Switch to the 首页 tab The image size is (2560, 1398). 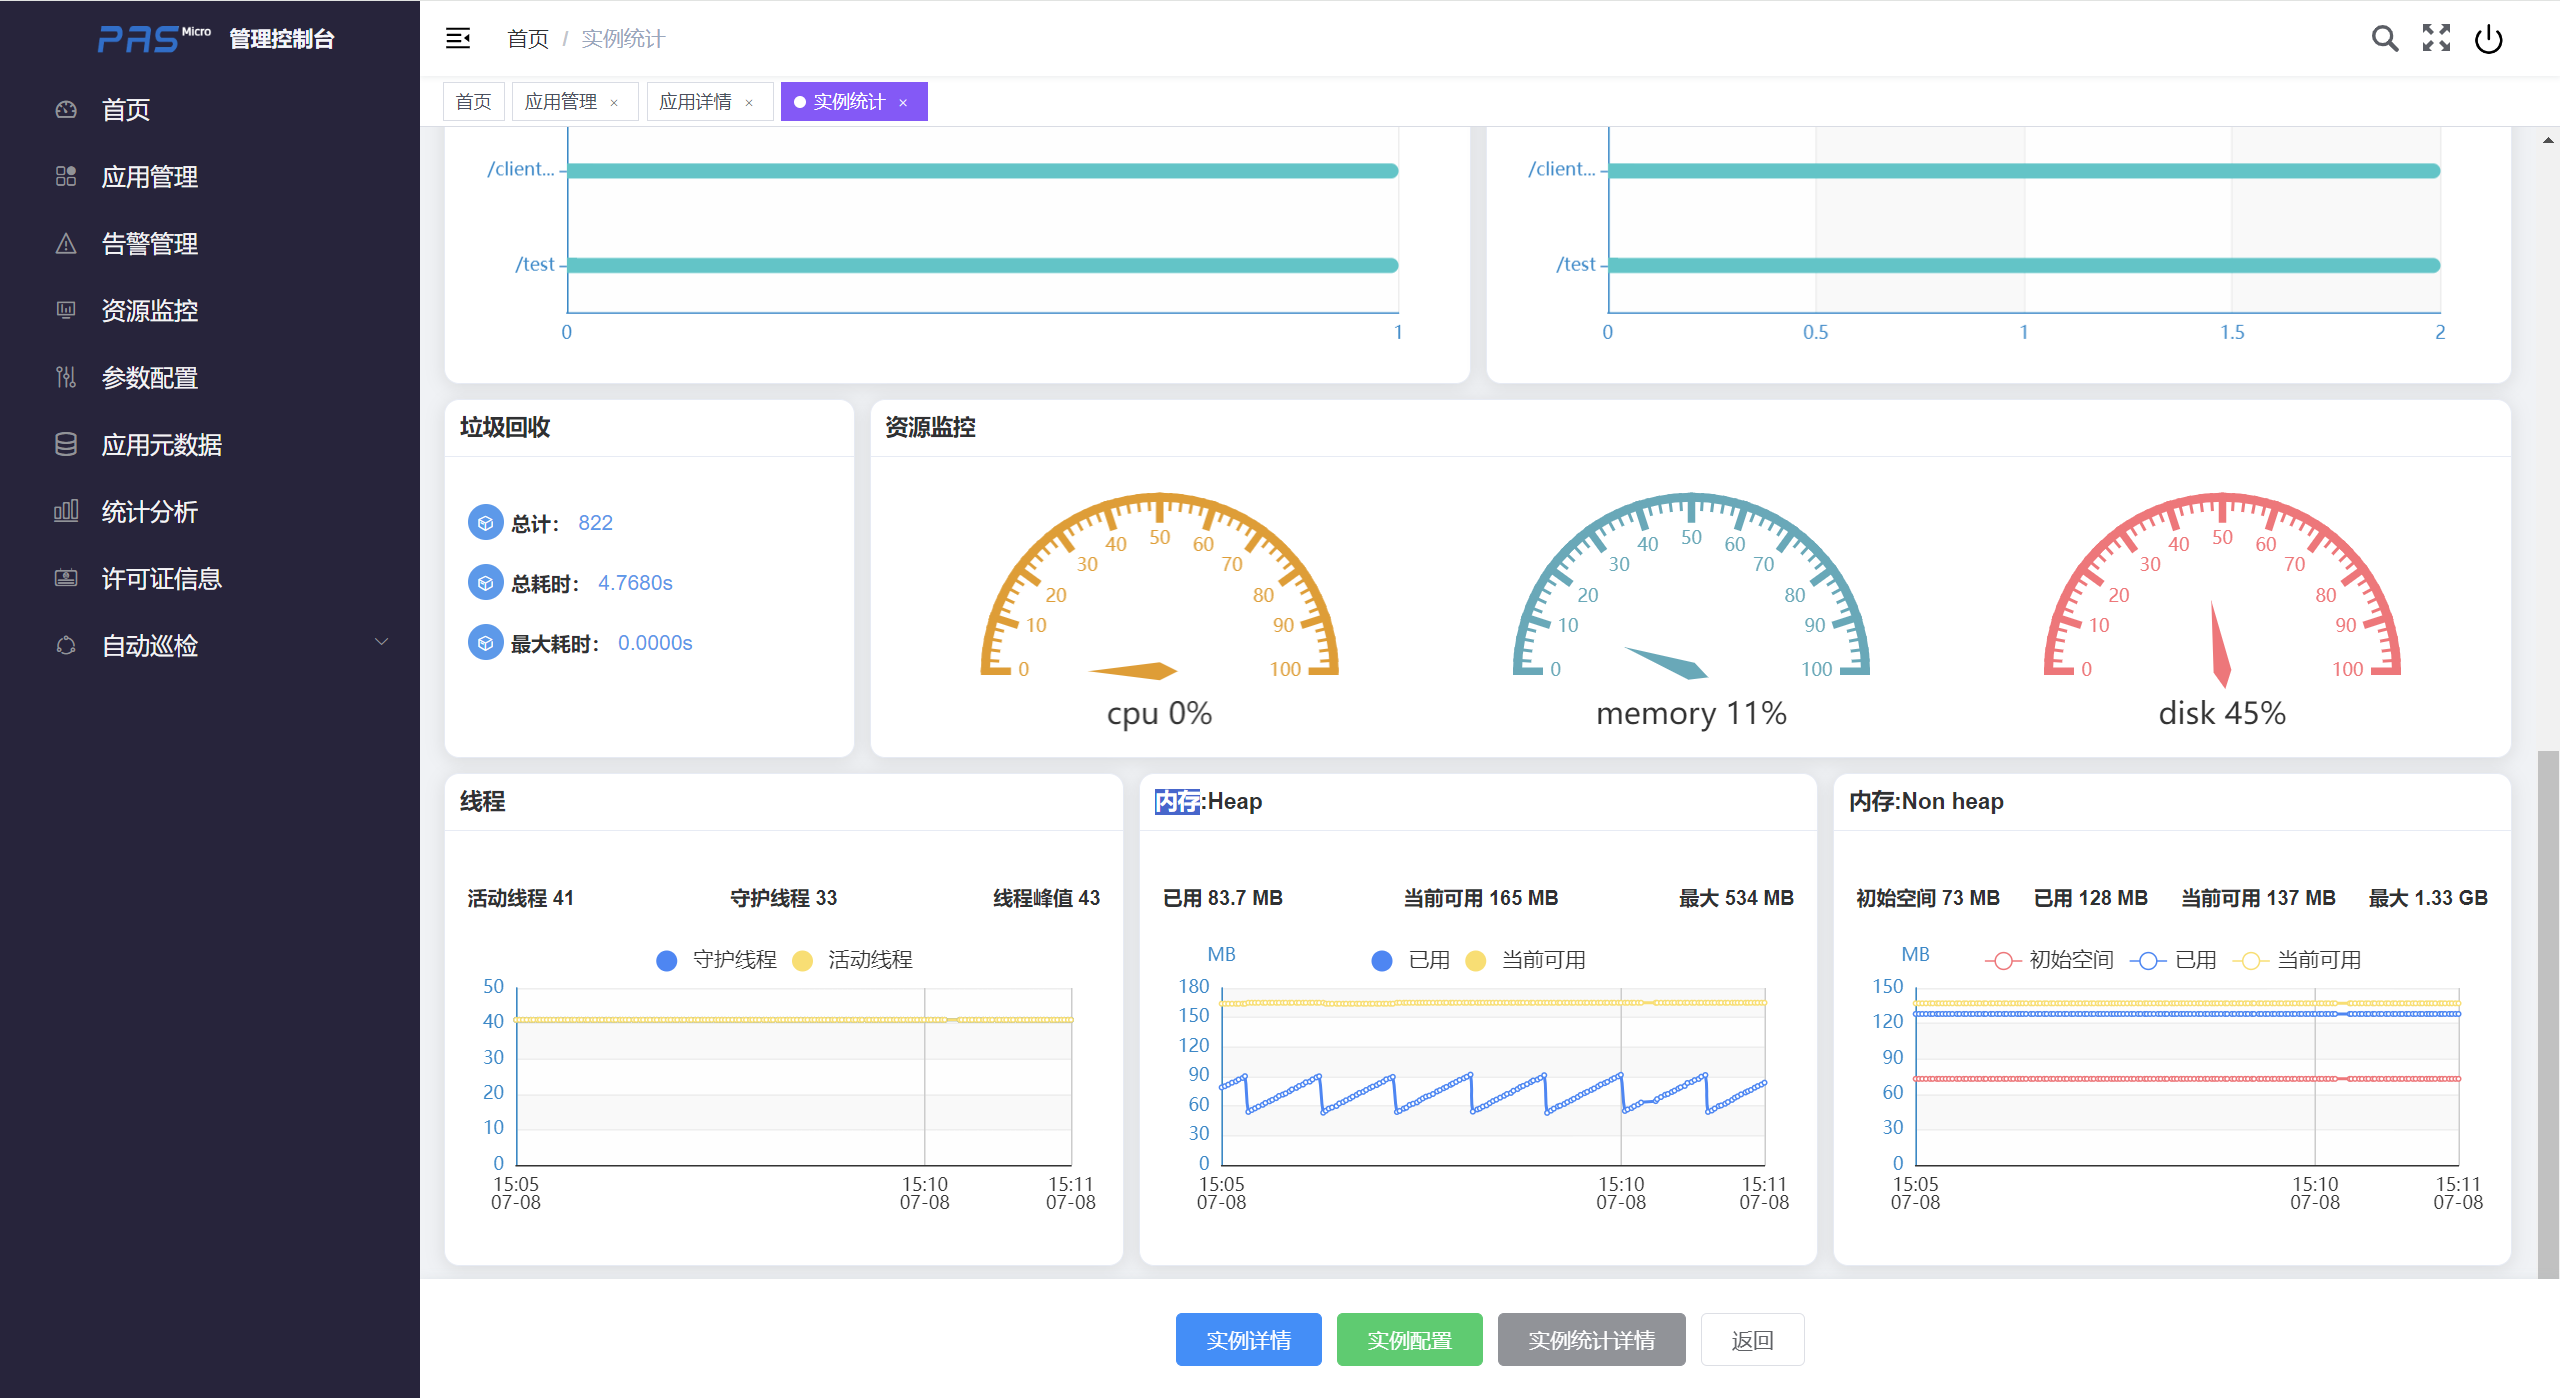[x=473, y=102]
